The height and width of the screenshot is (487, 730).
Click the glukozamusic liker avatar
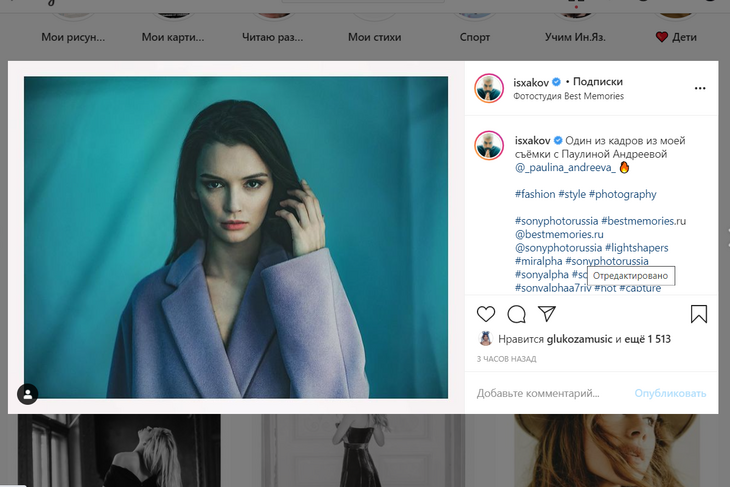click(485, 339)
